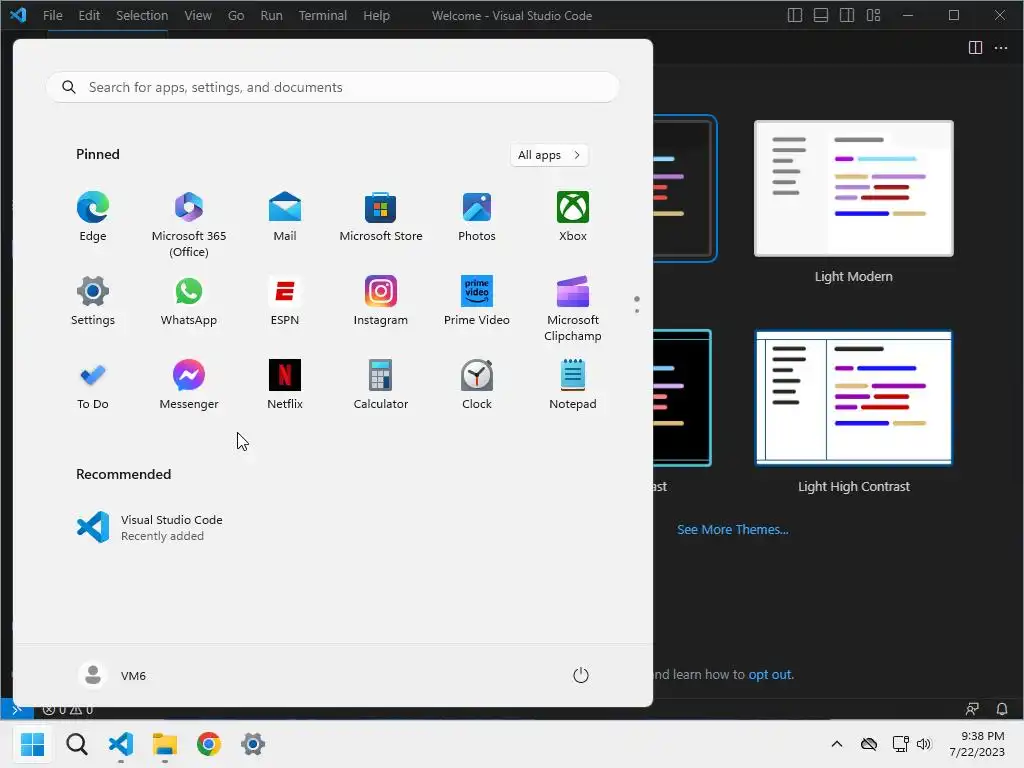Open the File menu in VS Code
The image size is (1024, 768).
tap(52, 15)
